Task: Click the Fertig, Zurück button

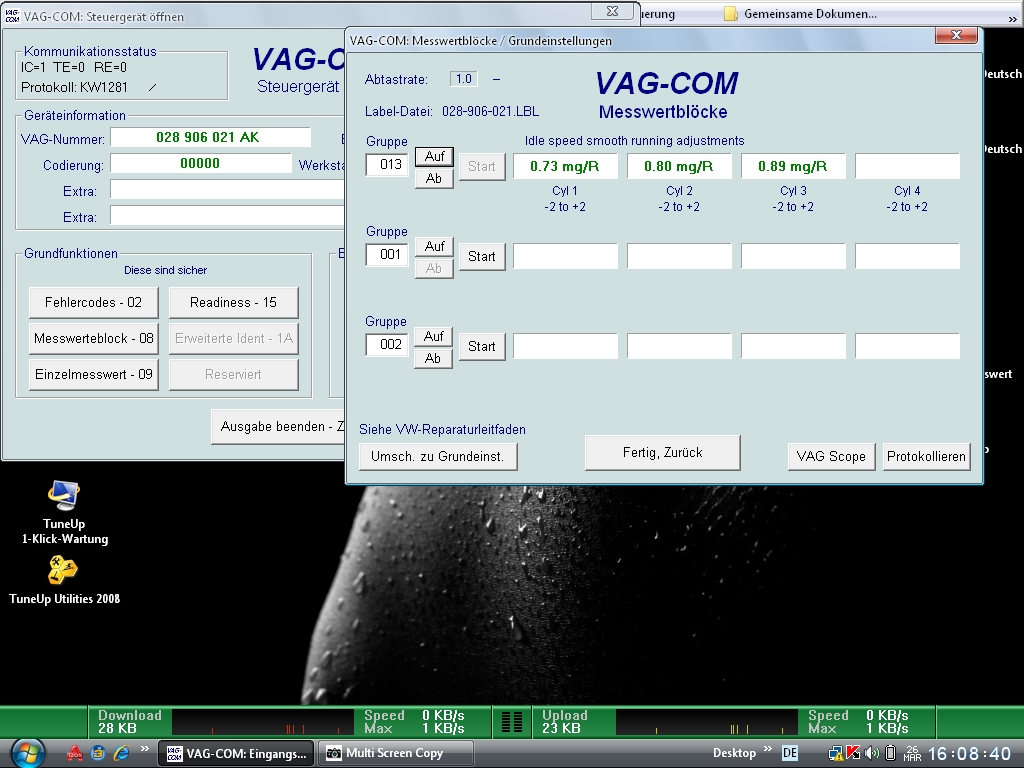Action: (663, 453)
